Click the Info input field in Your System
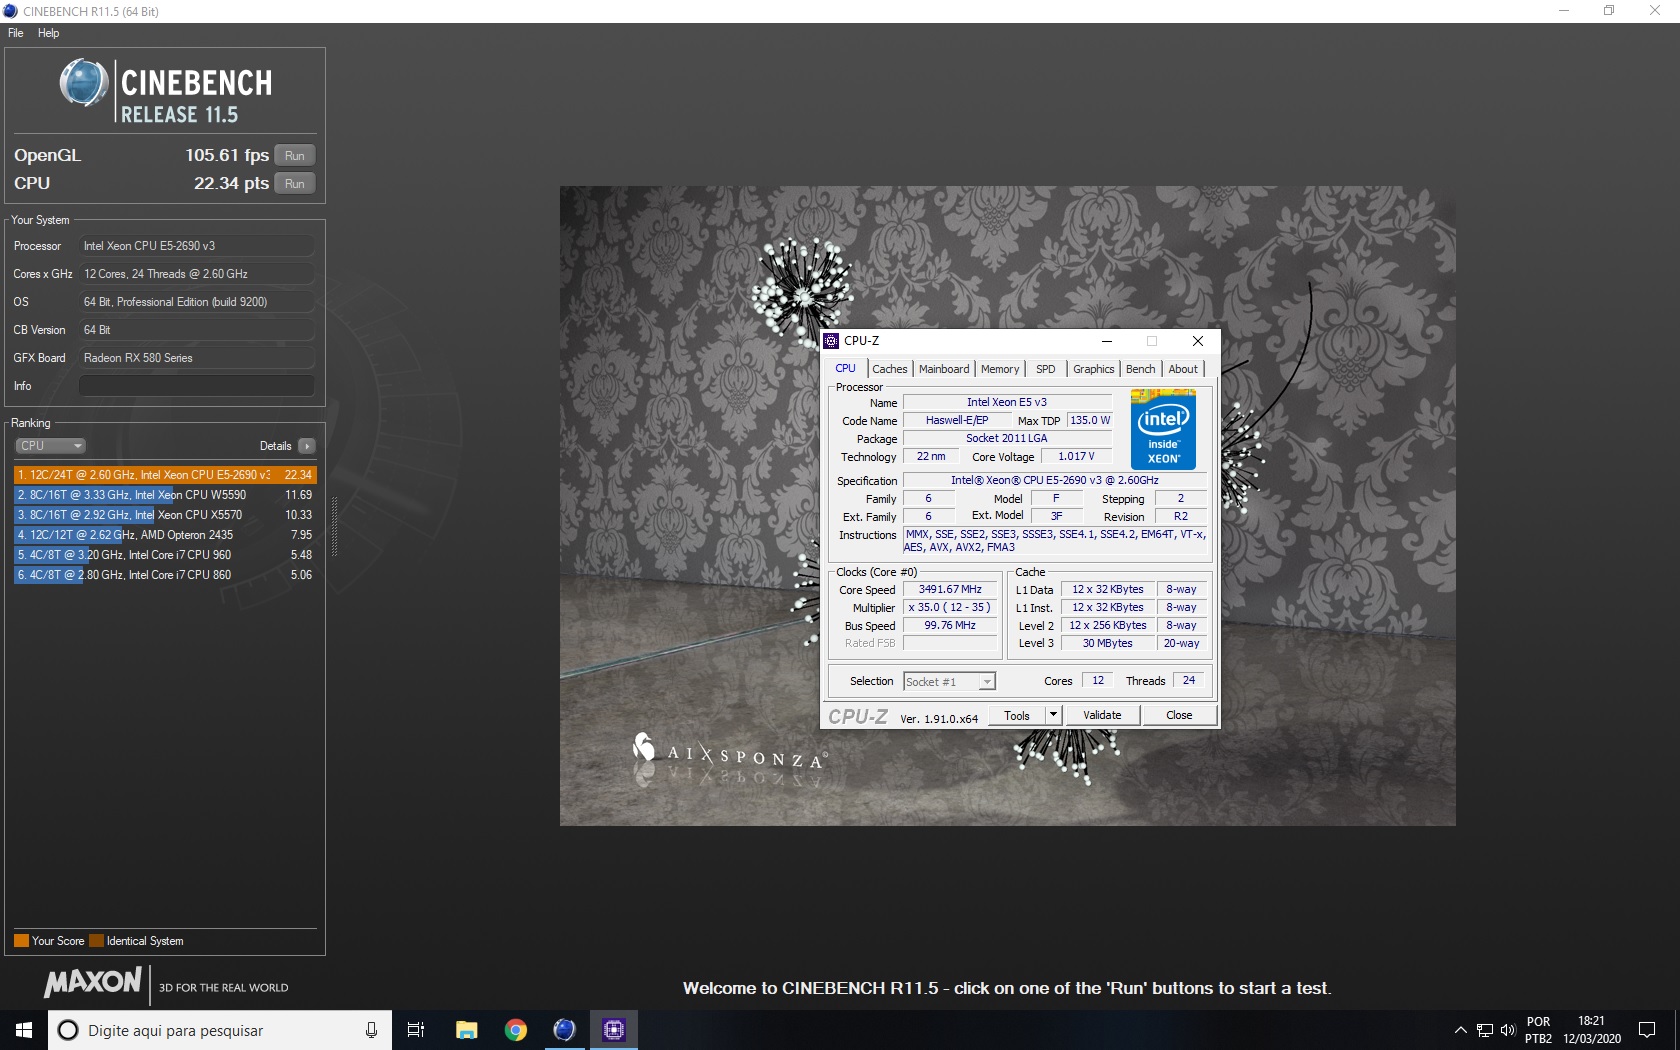Screen dimensions: 1680x1050 196,386
